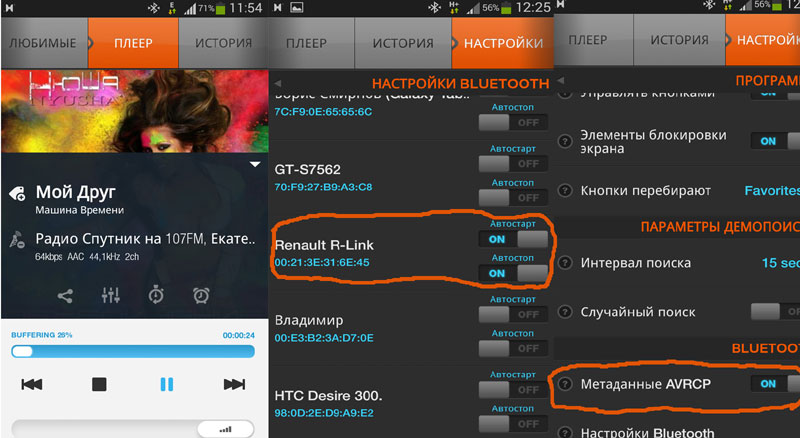The image size is (800, 438).
Task: Enable Автостарт for GT-S7562
Action: click(x=513, y=163)
